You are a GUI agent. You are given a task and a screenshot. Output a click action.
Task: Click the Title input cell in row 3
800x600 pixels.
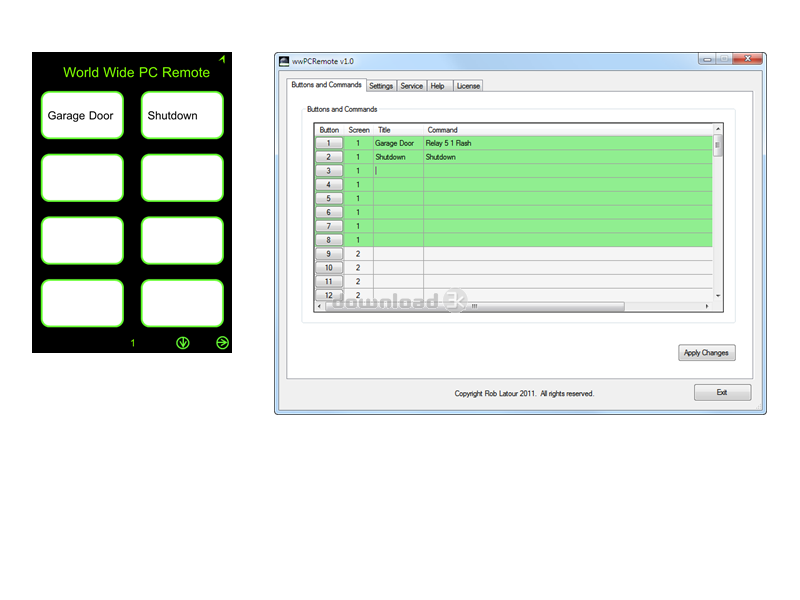pyautogui.click(x=398, y=170)
